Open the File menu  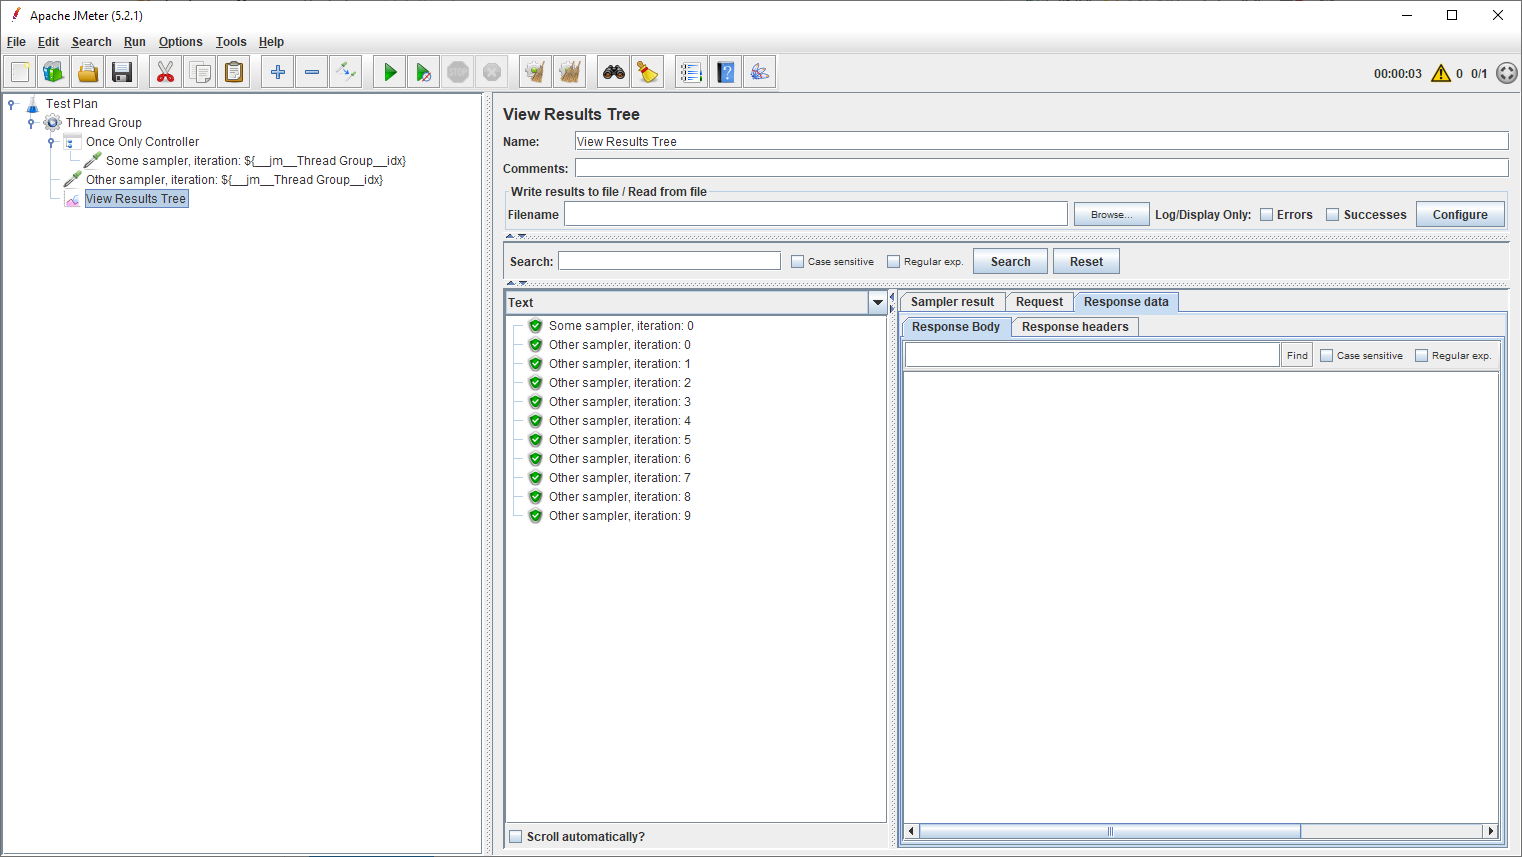point(16,42)
